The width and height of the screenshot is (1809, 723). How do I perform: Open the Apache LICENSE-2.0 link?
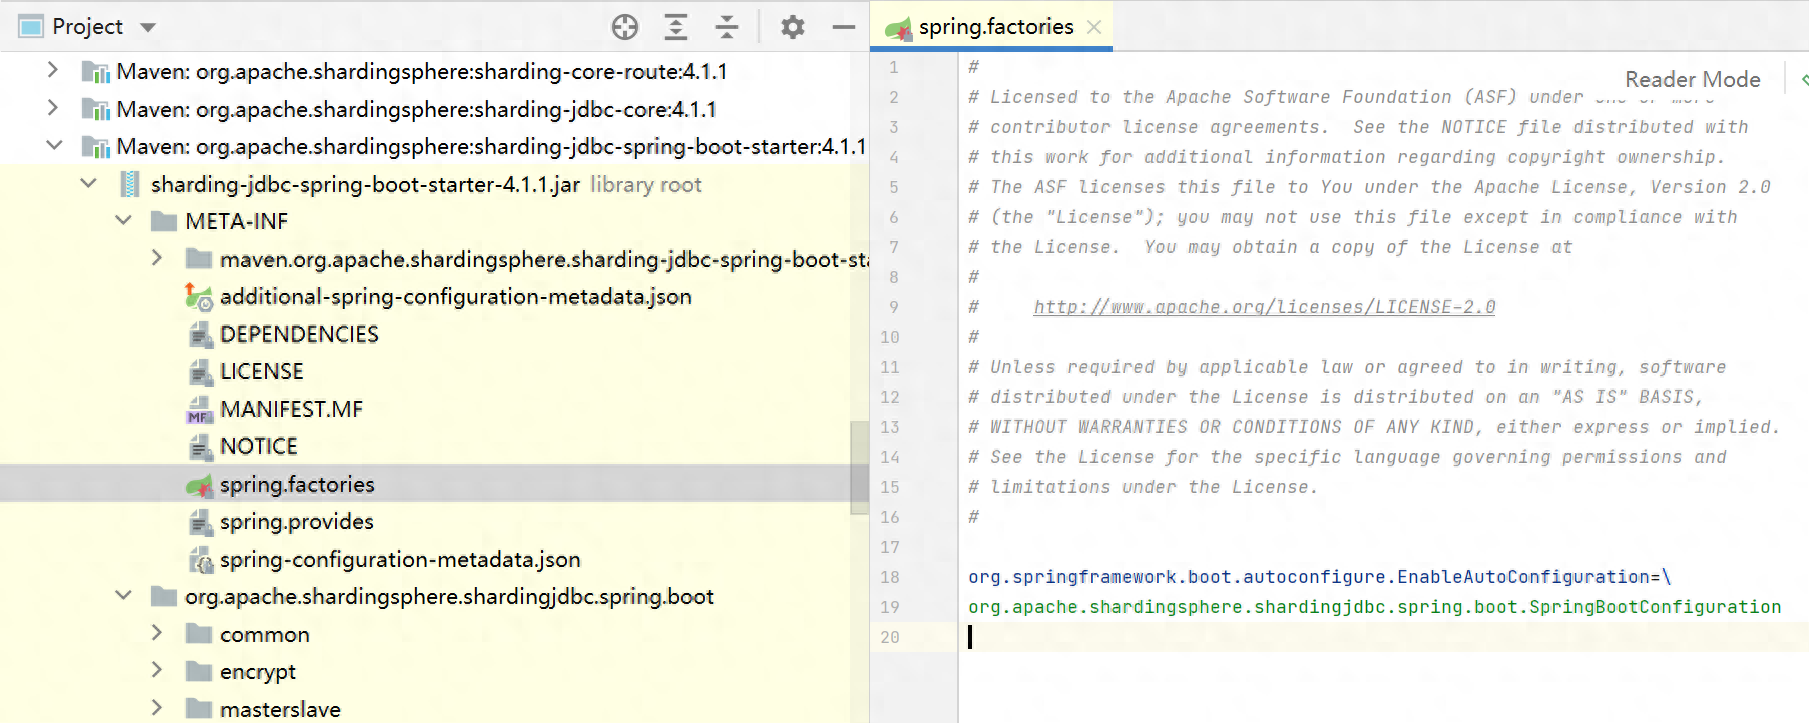pyautogui.click(x=1264, y=307)
